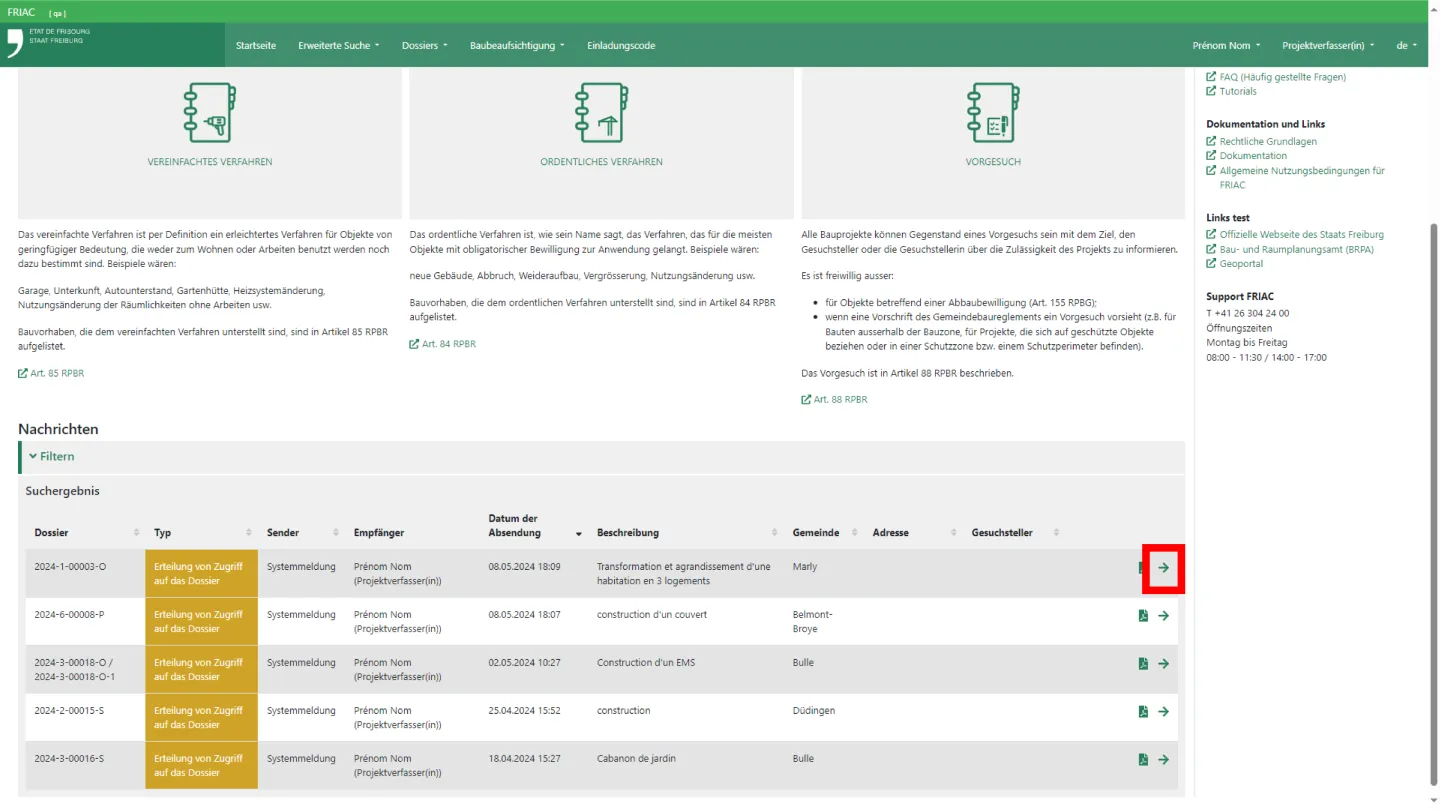
Task: Click the Vereinfachtes Verfahren notebook icon
Action: pyautogui.click(x=209, y=112)
